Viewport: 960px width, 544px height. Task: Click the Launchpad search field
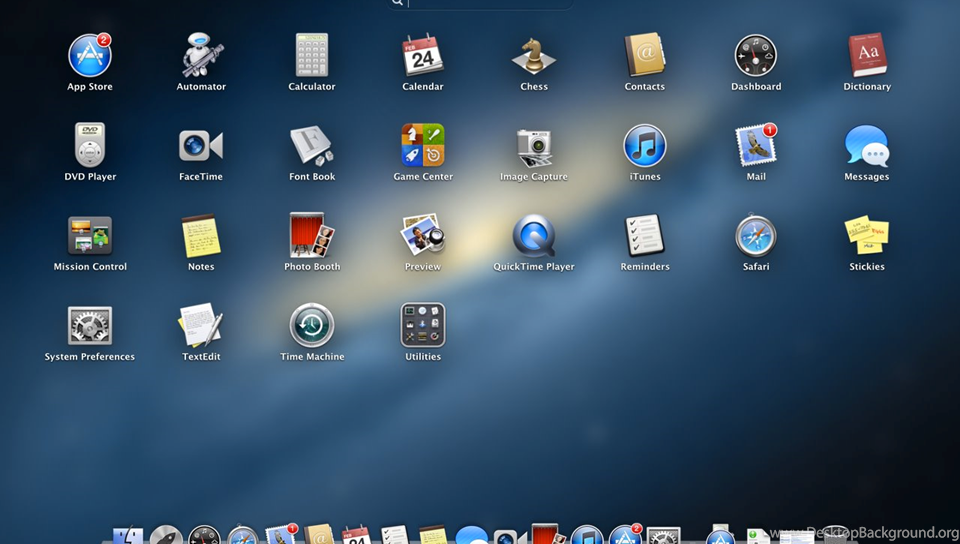click(x=481, y=3)
